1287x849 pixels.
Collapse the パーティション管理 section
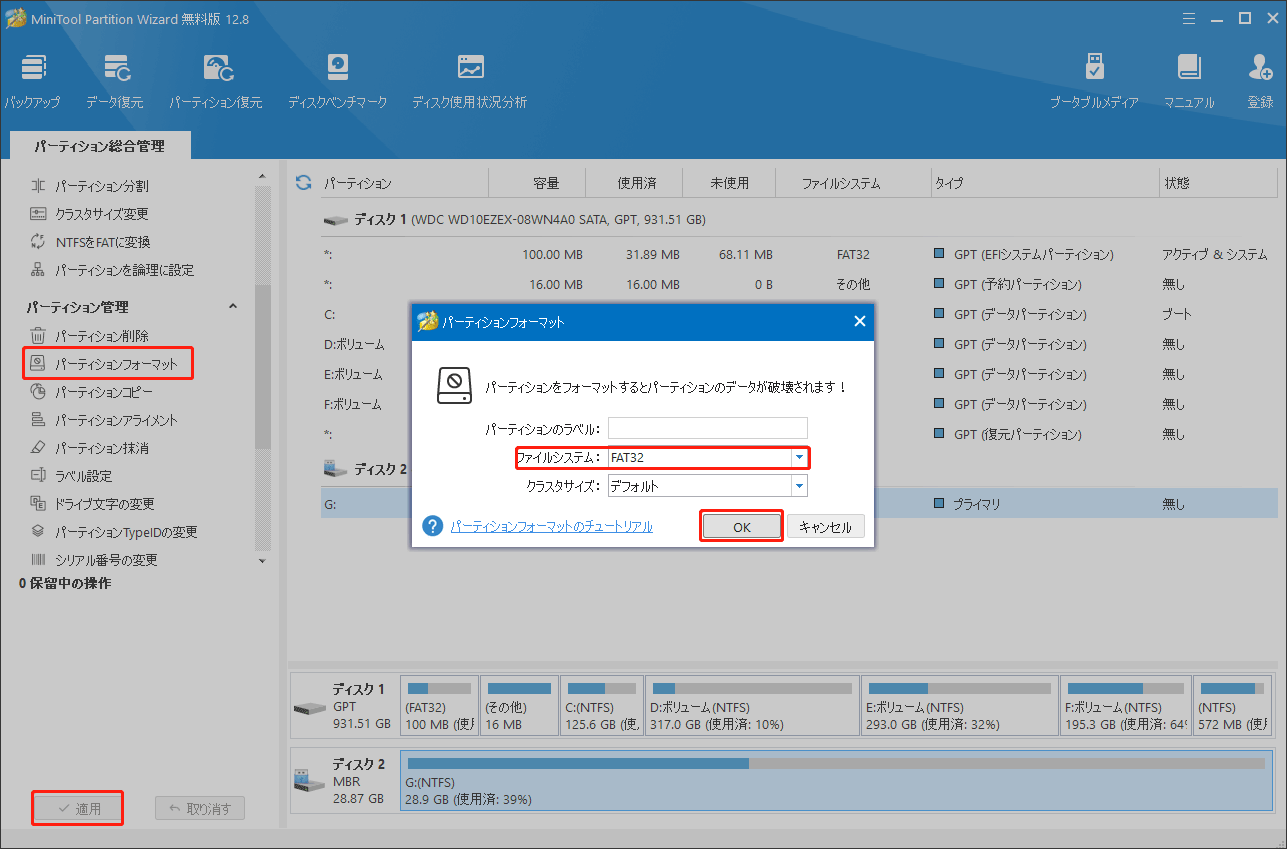click(233, 306)
